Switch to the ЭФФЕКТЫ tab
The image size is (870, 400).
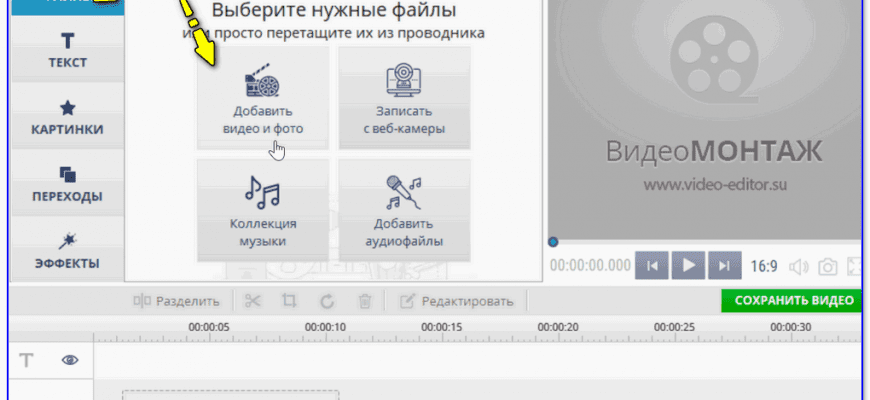(67, 250)
